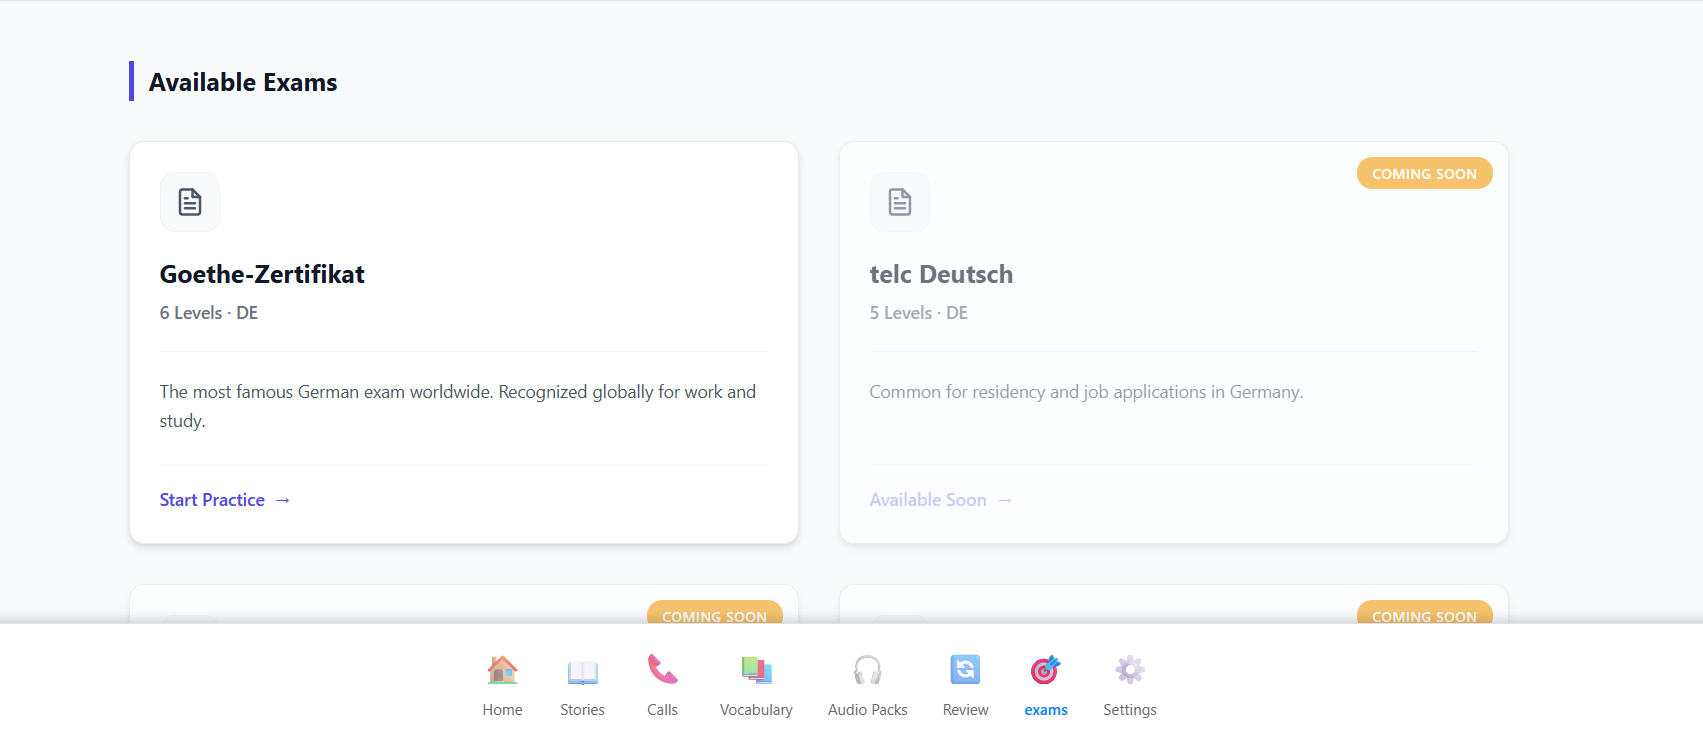Click the '6 Levels · DE' text
This screenshot has width=1703, height=741.
[x=209, y=313]
